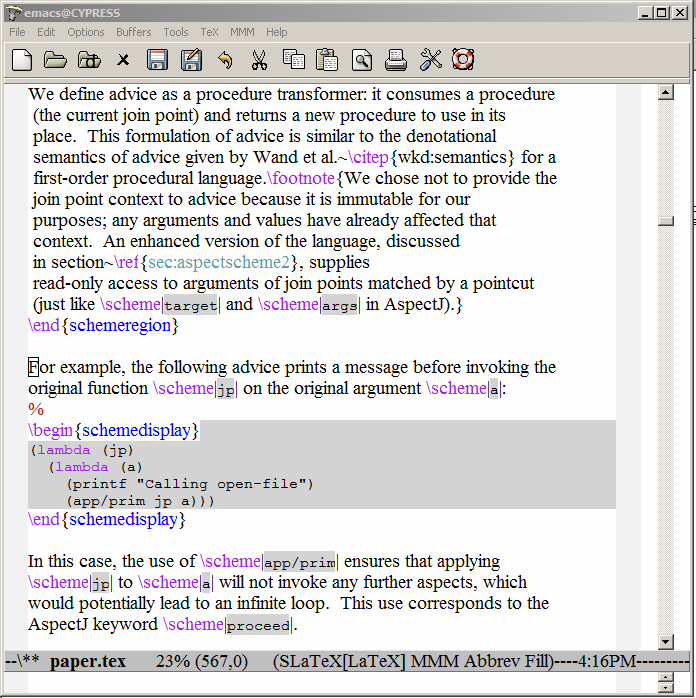Image resolution: width=696 pixels, height=698 pixels.
Task: Open preferences via the tools icon
Action: (x=430, y=60)
